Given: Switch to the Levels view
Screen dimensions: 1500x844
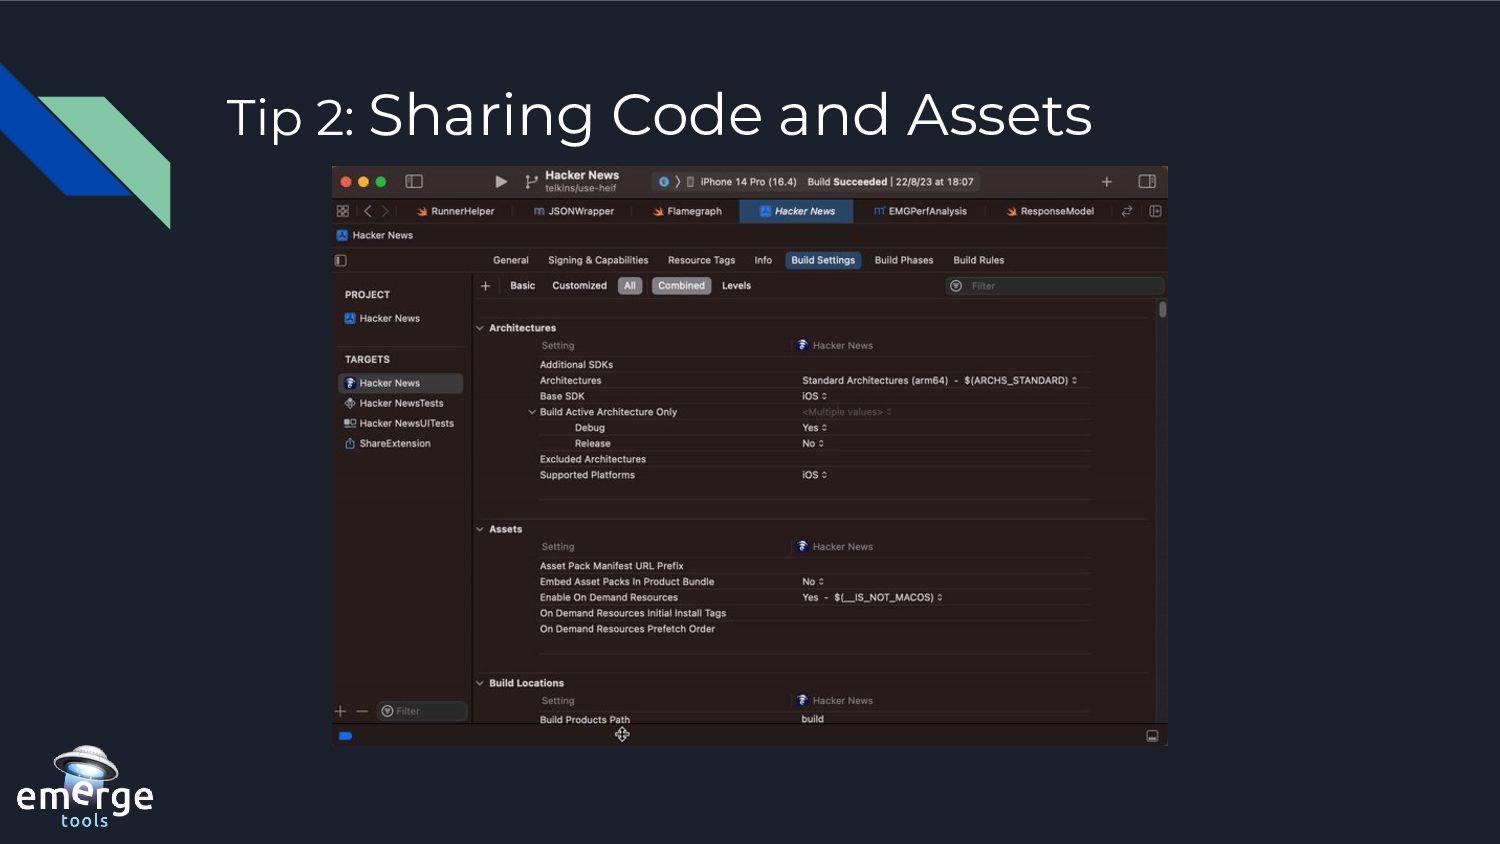Looking at the screenshot, I should [736, 286].
